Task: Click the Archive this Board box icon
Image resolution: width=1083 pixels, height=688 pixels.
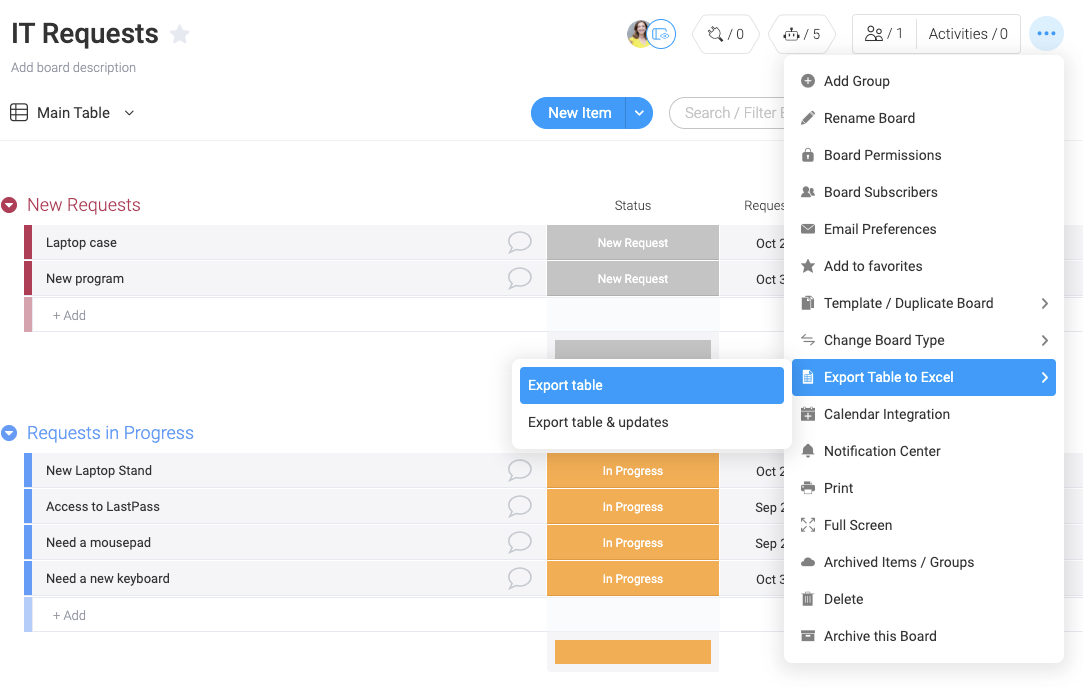Action: point(807,636)
